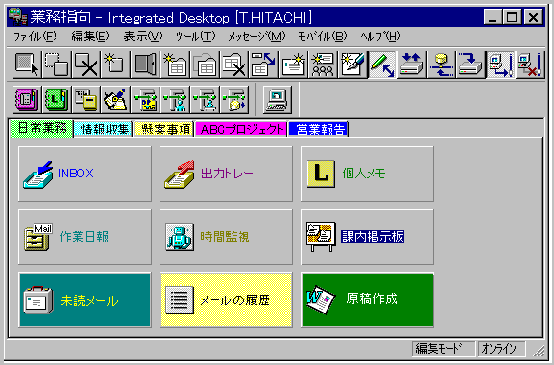The width and height of the screenshot is (554, 365).
Task: Select the button-selection cursor tool
Action: (x=27, y=65)
